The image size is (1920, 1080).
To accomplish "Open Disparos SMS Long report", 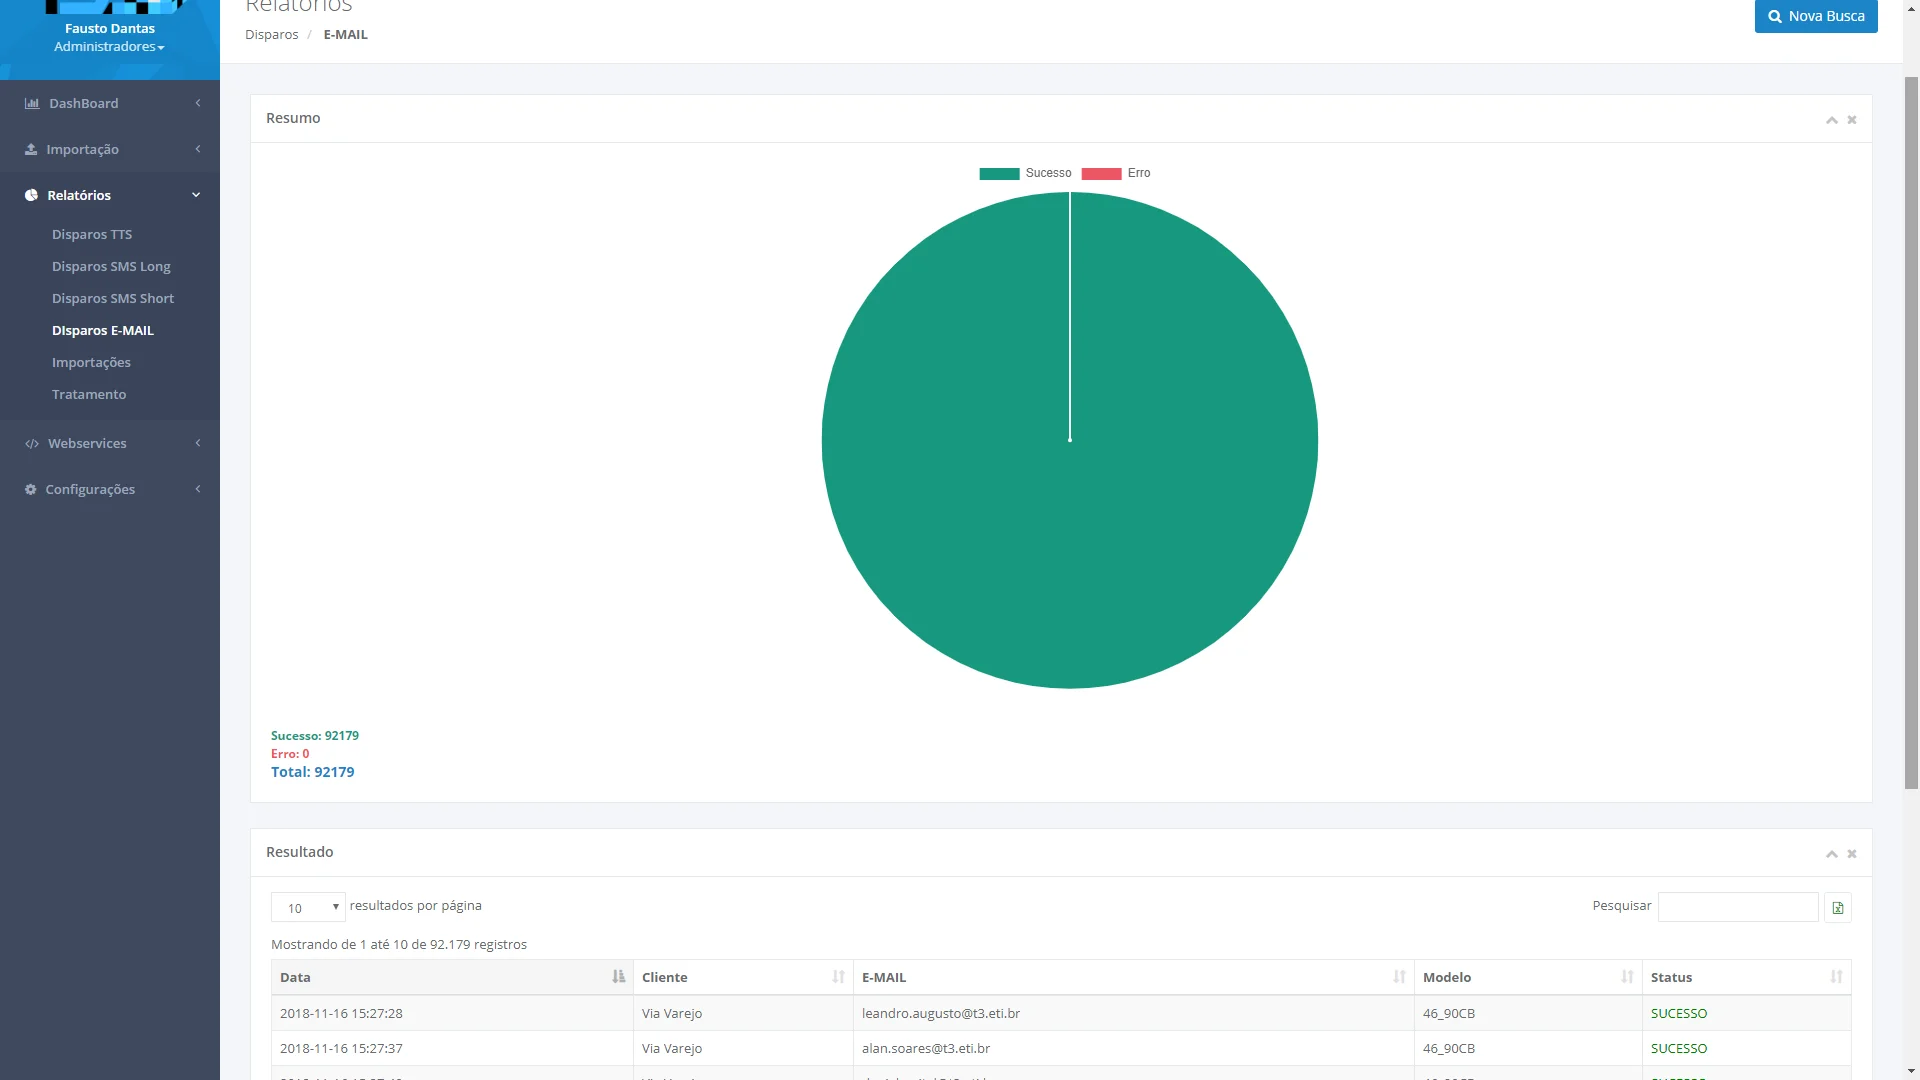I will [x=111, y=267].
